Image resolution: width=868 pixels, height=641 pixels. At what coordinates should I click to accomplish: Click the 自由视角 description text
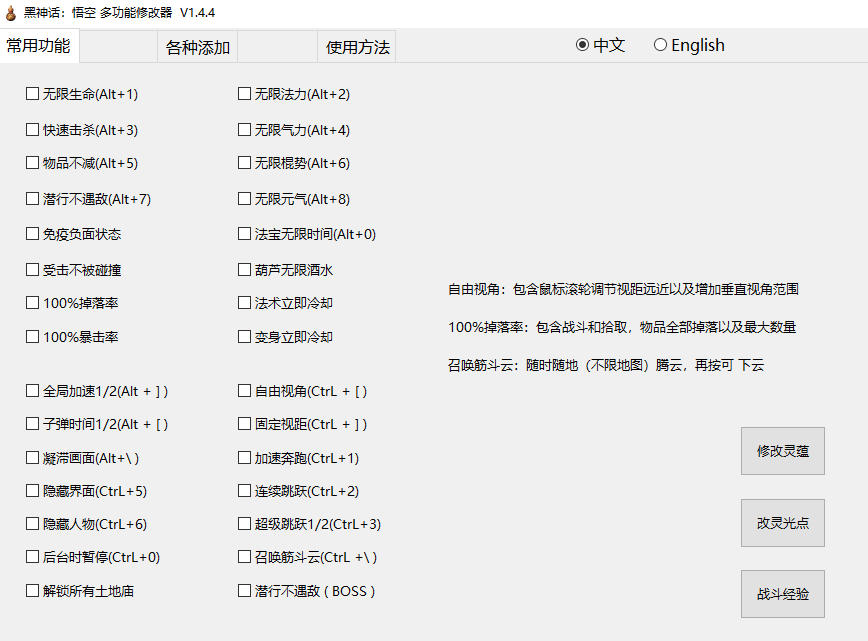coord(623,290)
